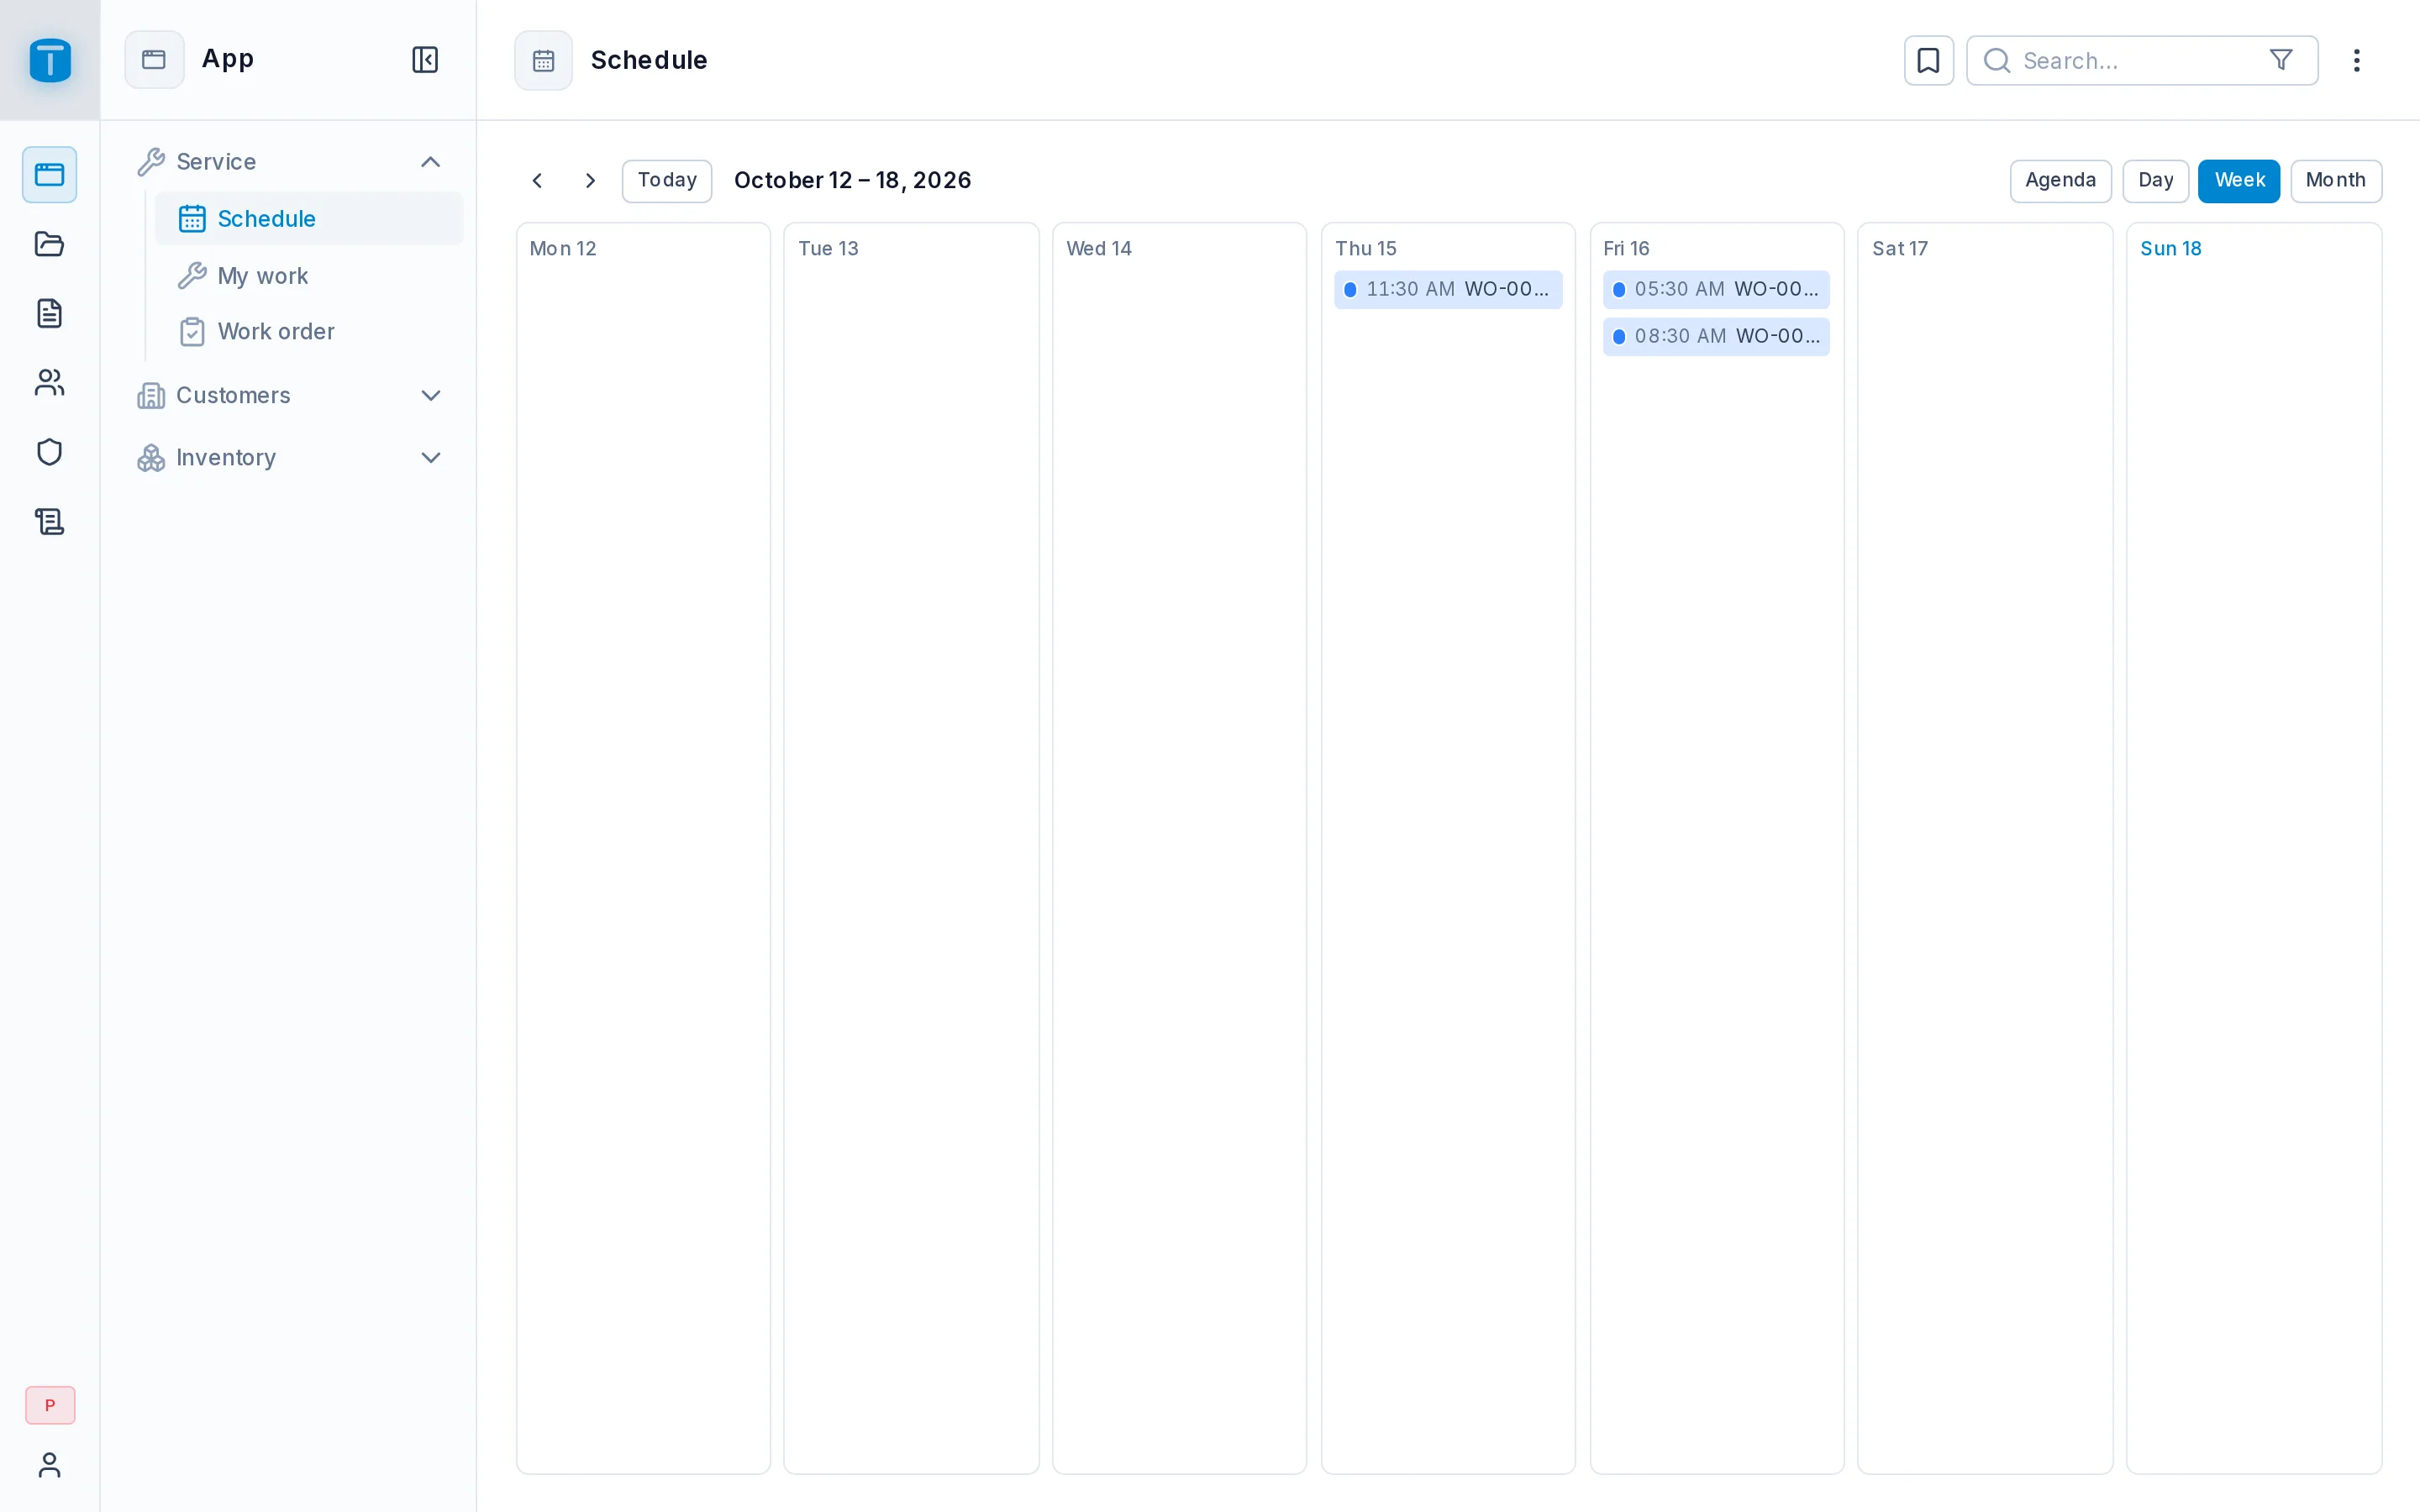Expand the Inventory section chevron
Screen dimensions: 2420x1512
[431, 458]
